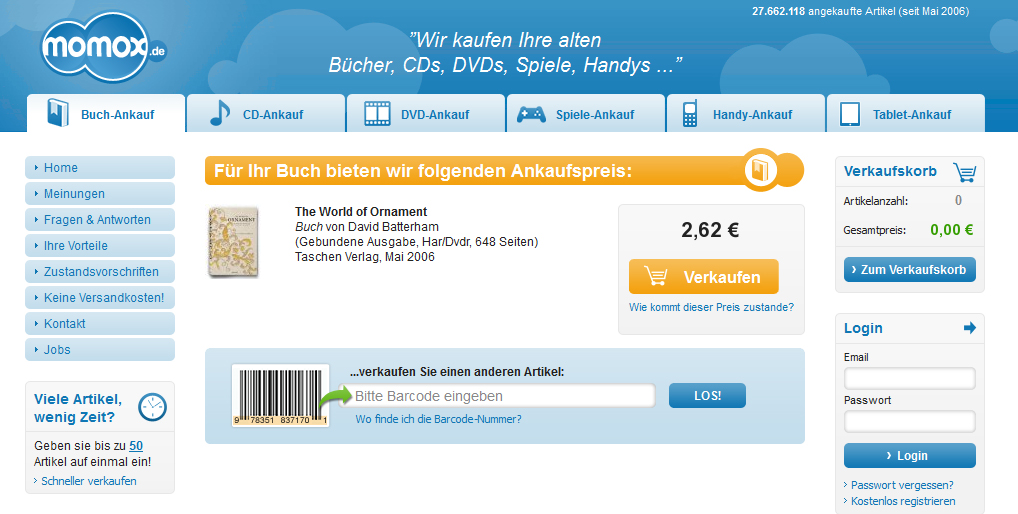Click the gamepad icon for Spiele-Ankauf
The height and width of the screenshot is (514, 1018).
531,114
